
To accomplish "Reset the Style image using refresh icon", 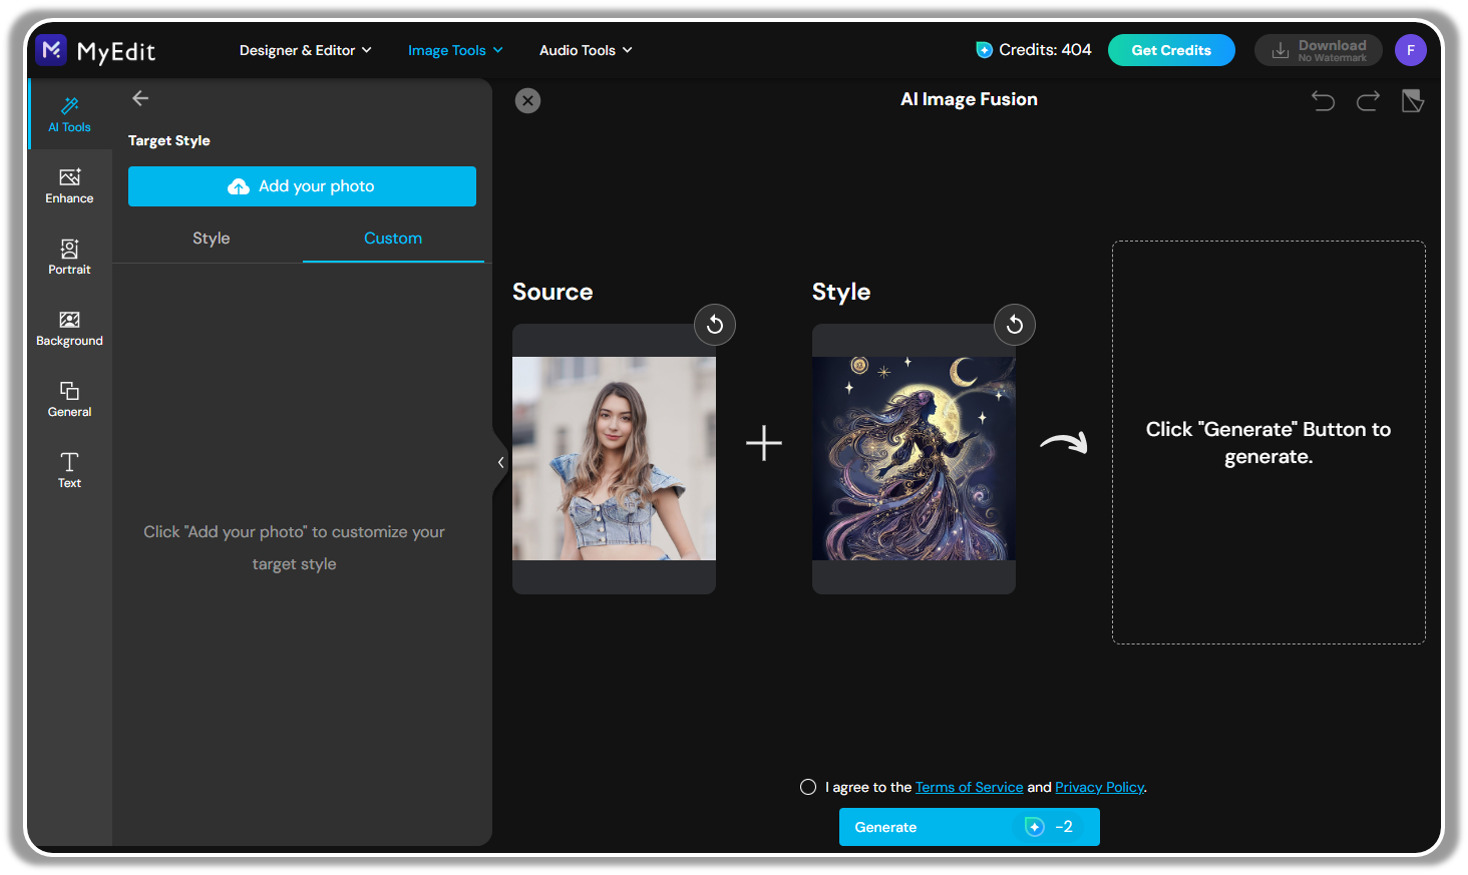I will click(1014, 324).
